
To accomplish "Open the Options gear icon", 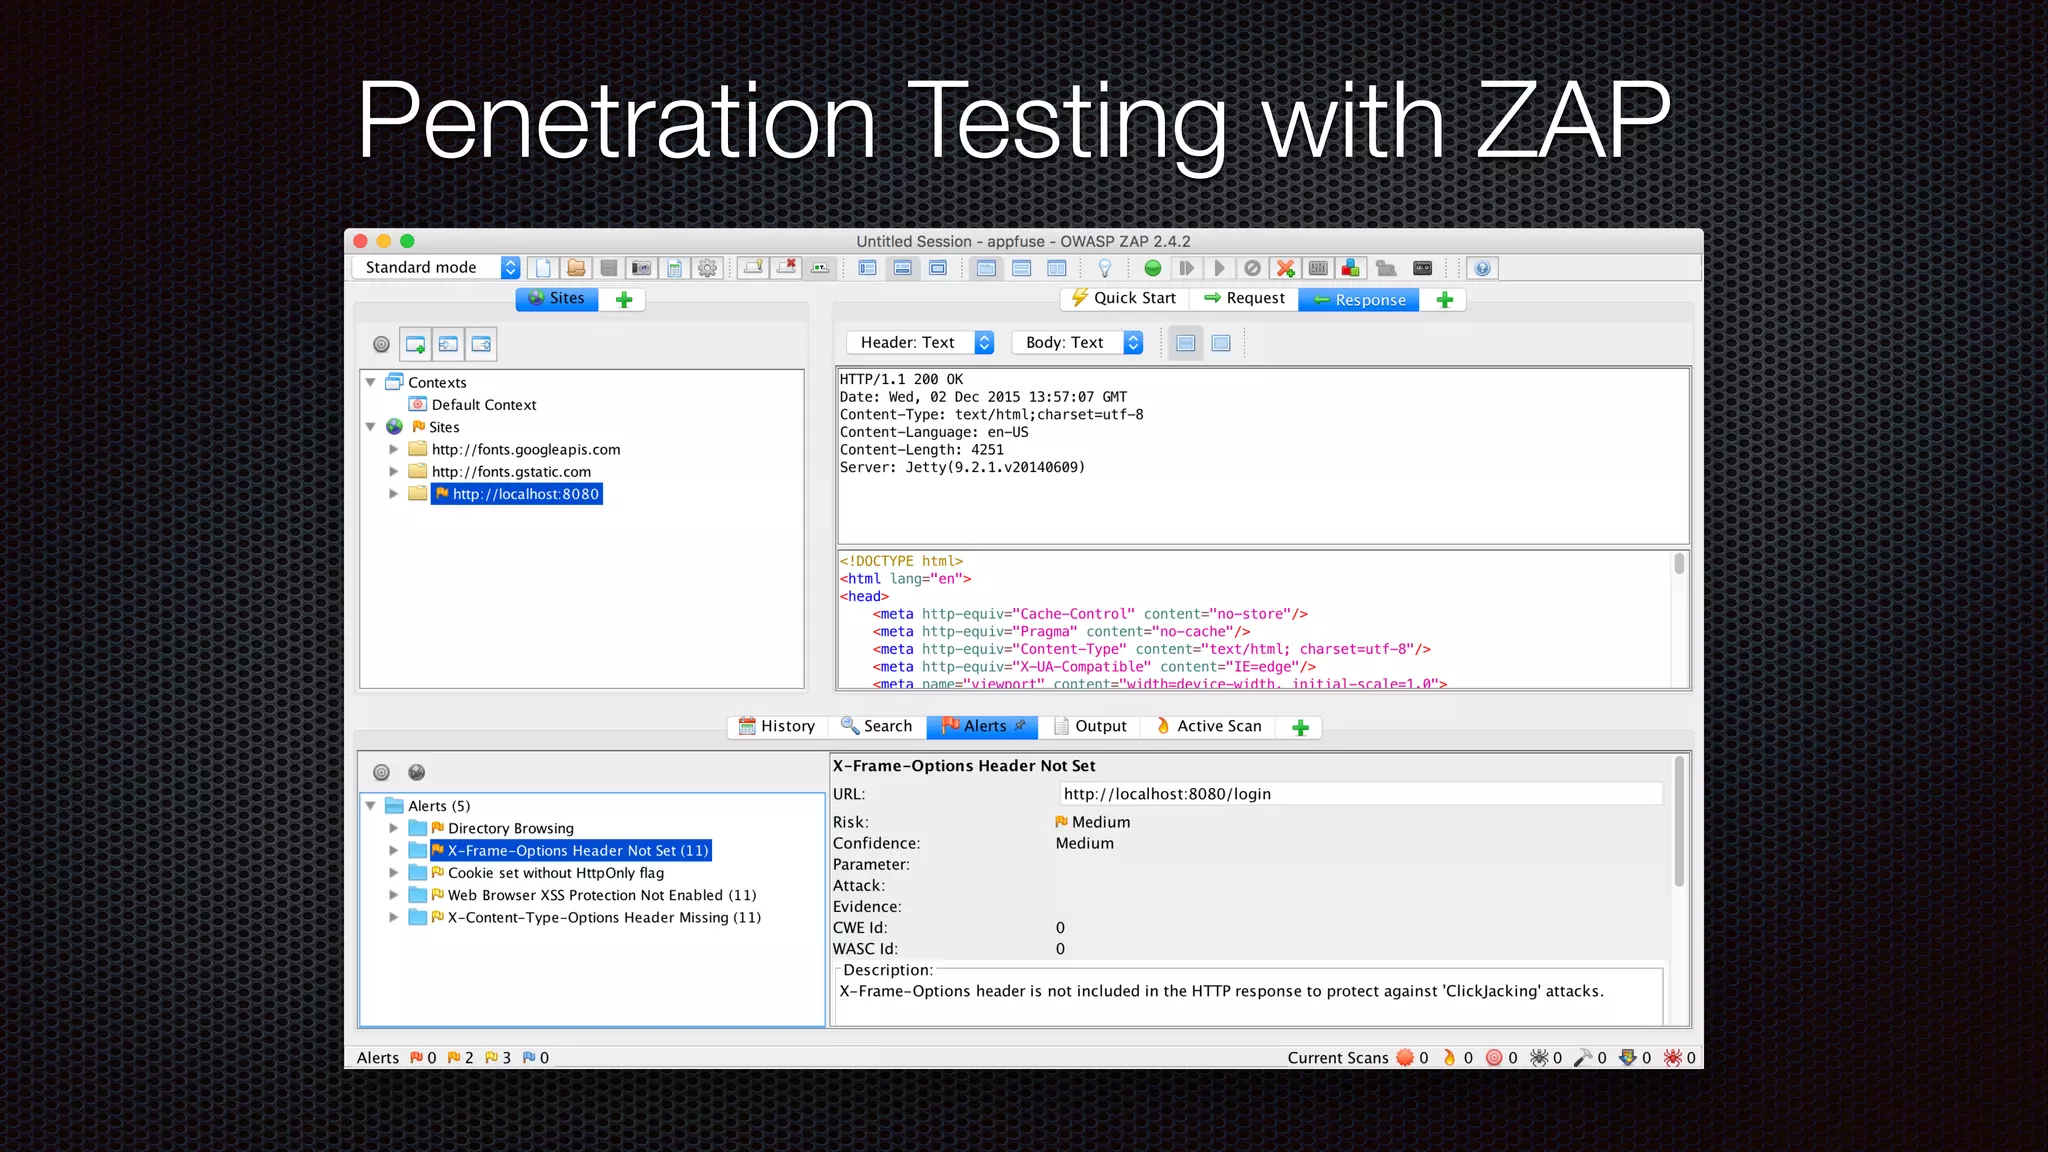I will tap(707, 268).
